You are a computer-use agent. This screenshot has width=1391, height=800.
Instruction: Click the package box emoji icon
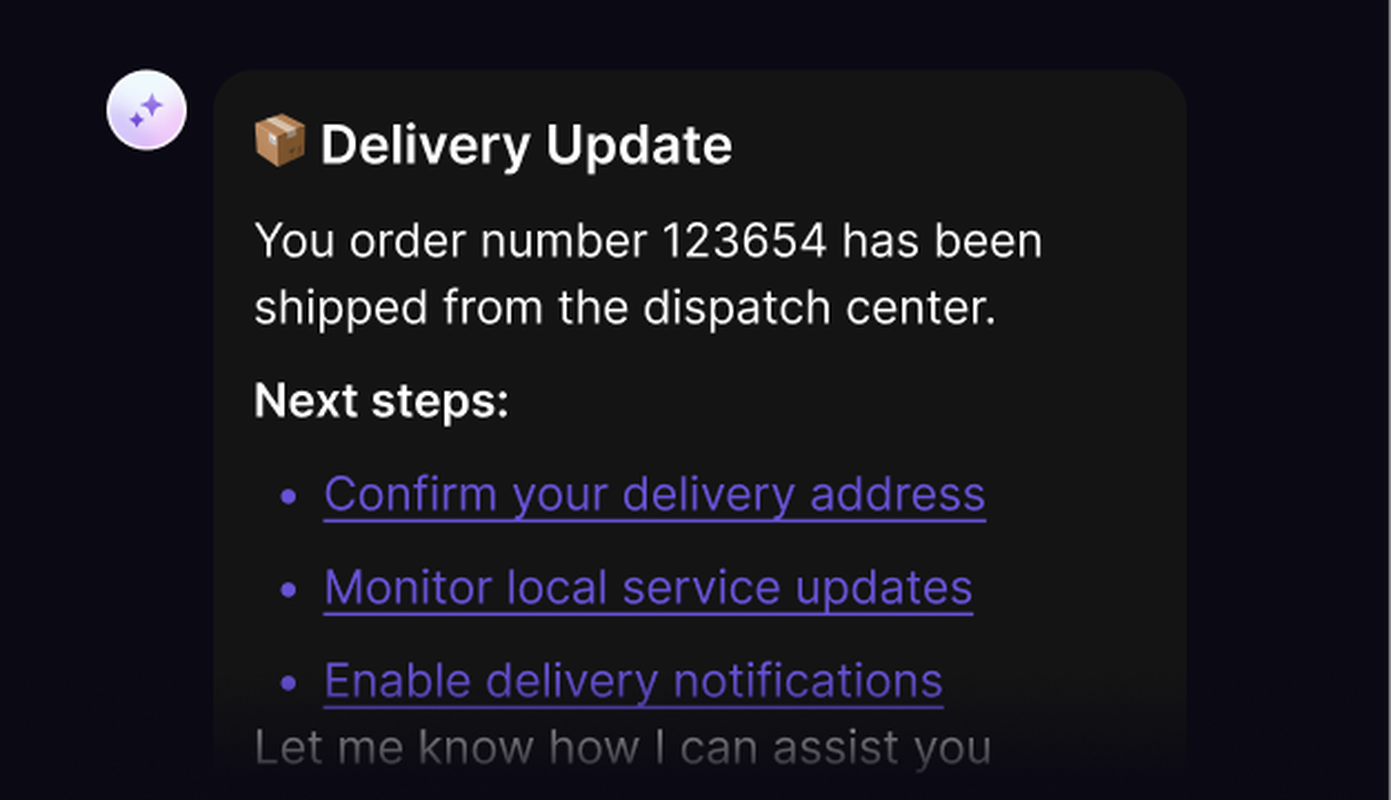point(279,142)
